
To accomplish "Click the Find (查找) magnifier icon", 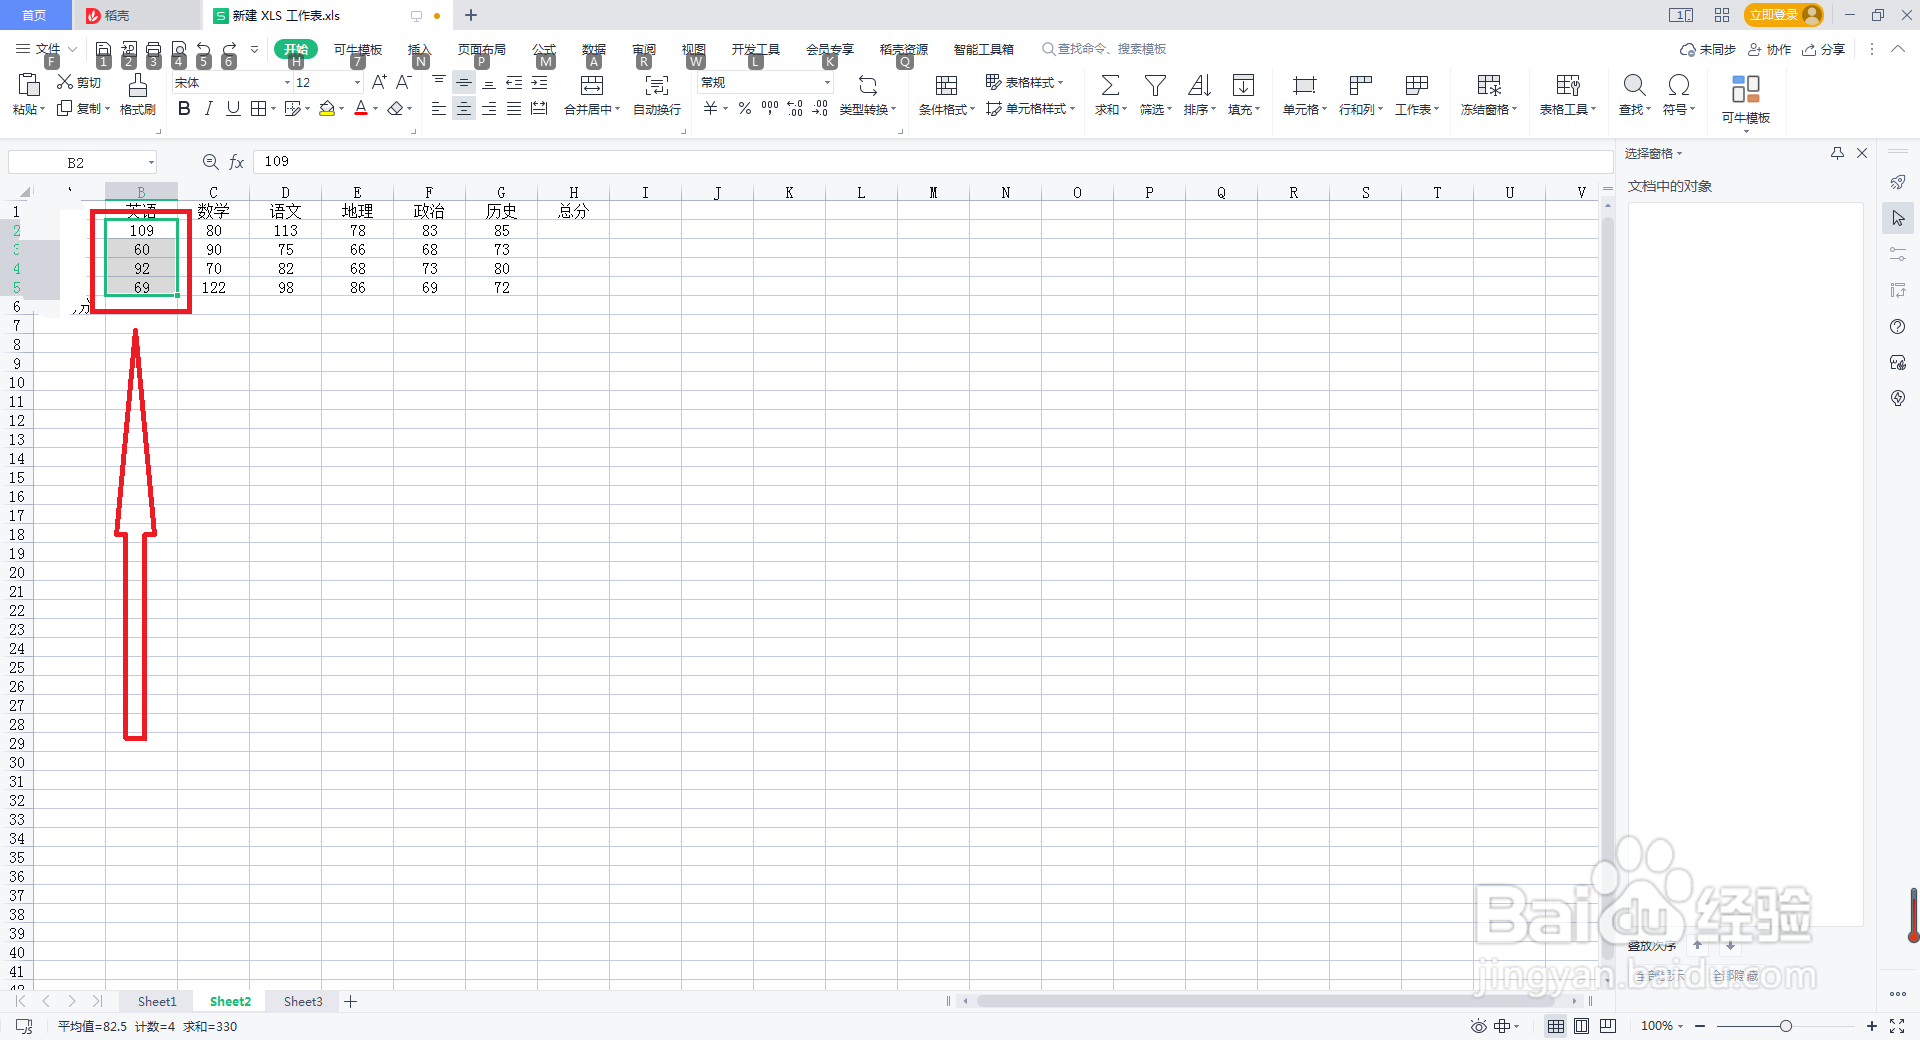I will click(x=1634, y=86).
